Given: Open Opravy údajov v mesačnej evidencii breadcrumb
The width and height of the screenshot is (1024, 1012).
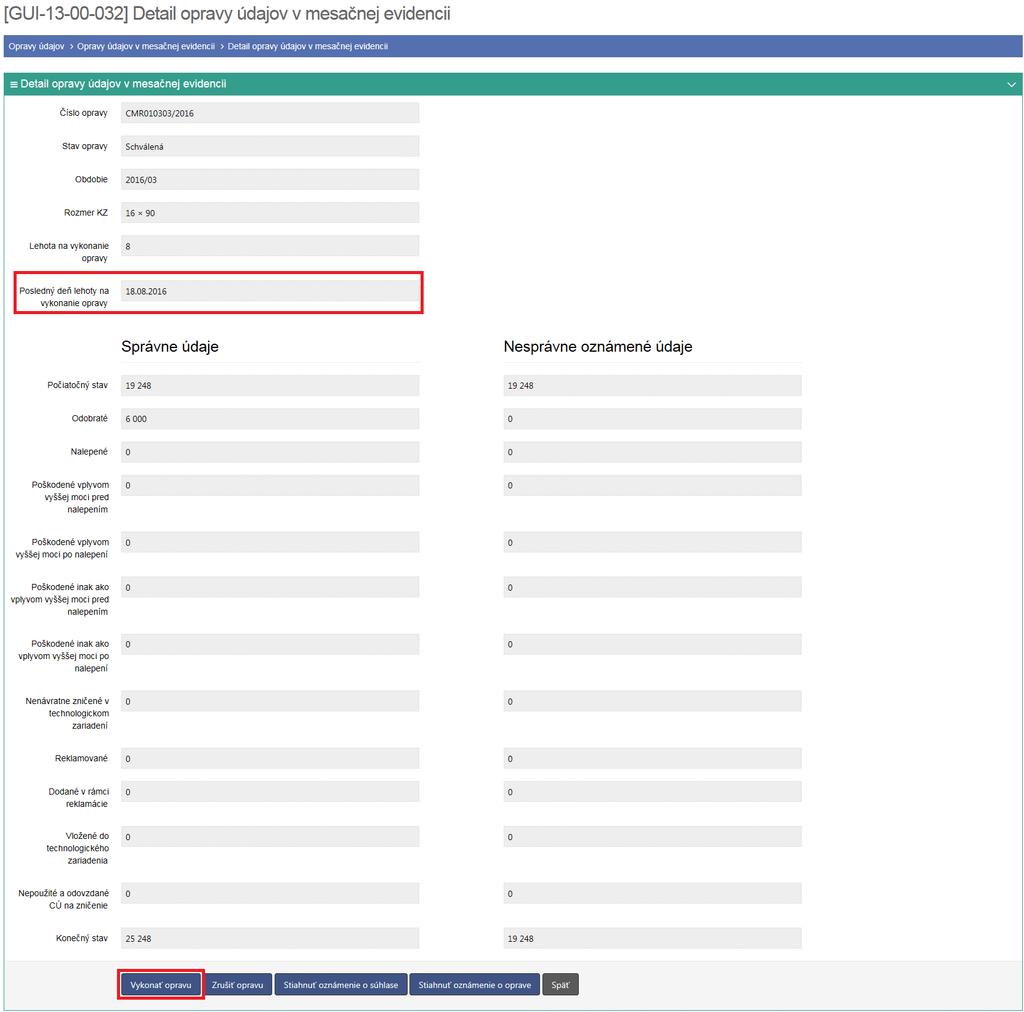Looking at the screenshot, I should (x=146, y=46).
